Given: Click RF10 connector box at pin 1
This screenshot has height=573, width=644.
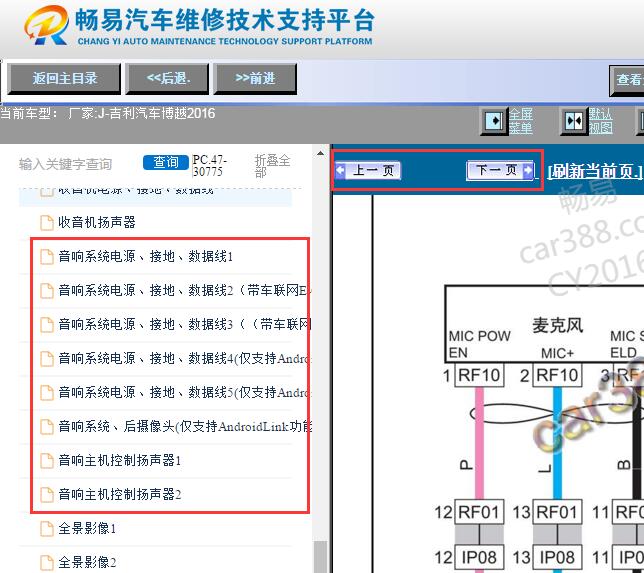Looking at the screenshot, I should [x=479, y=375].
